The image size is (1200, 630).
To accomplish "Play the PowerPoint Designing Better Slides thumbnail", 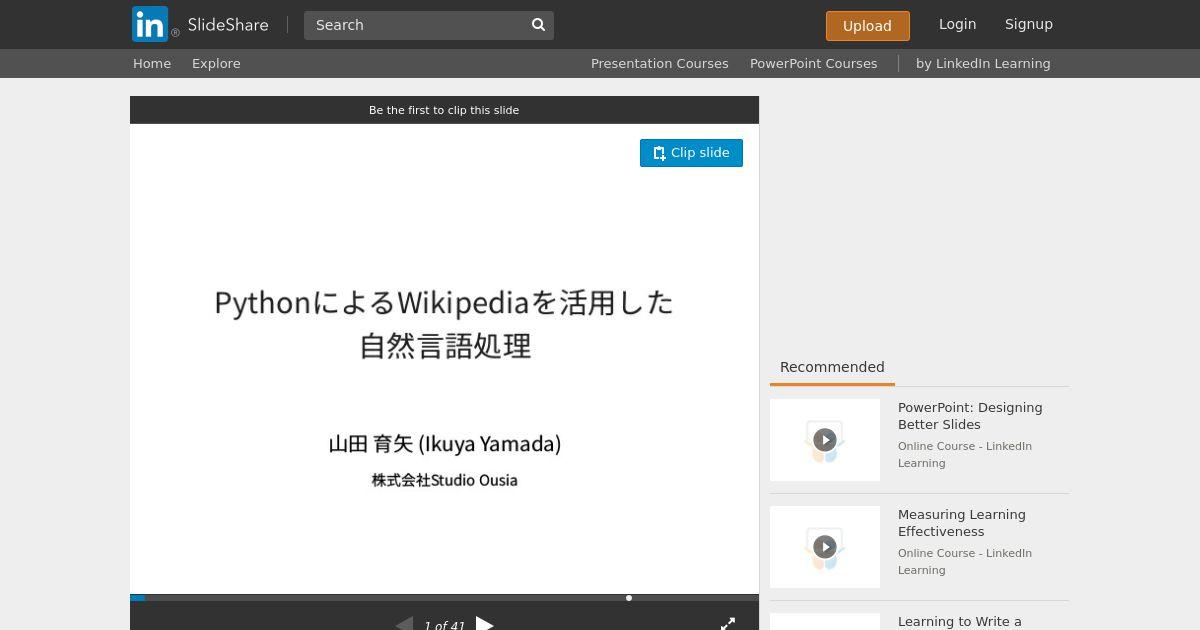I will 825,440.
